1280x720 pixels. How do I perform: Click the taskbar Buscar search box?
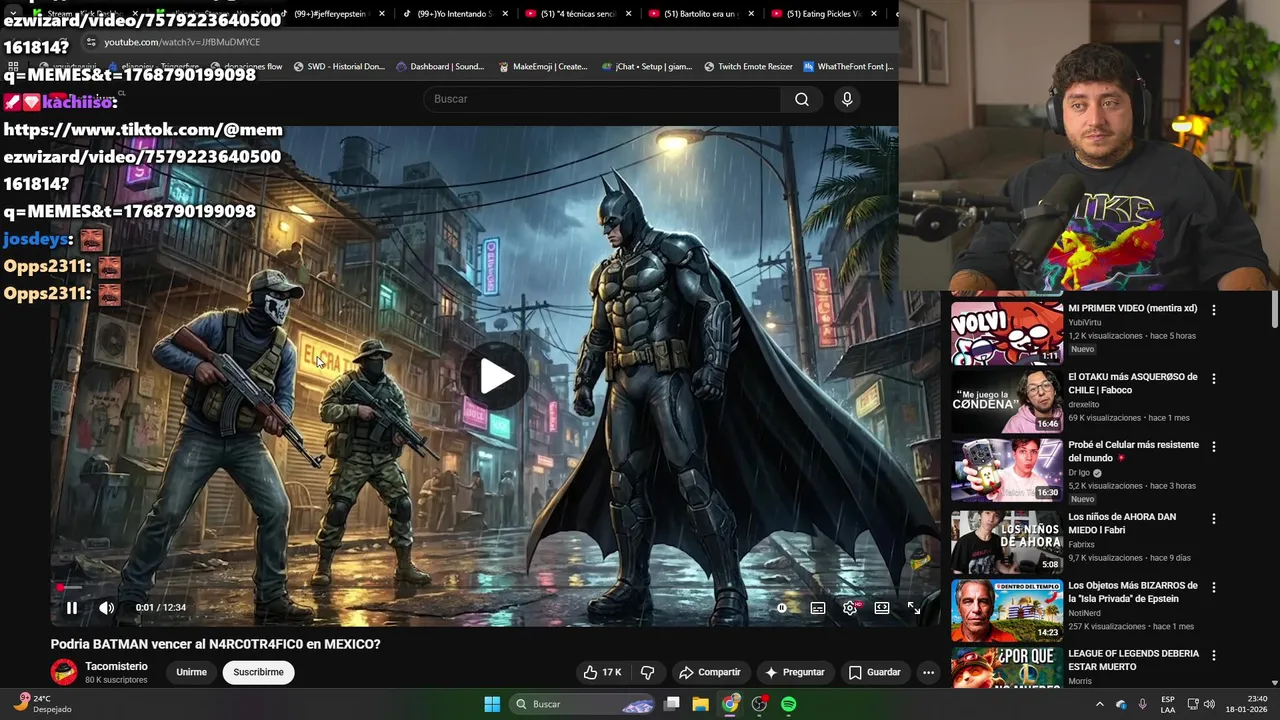584,704
